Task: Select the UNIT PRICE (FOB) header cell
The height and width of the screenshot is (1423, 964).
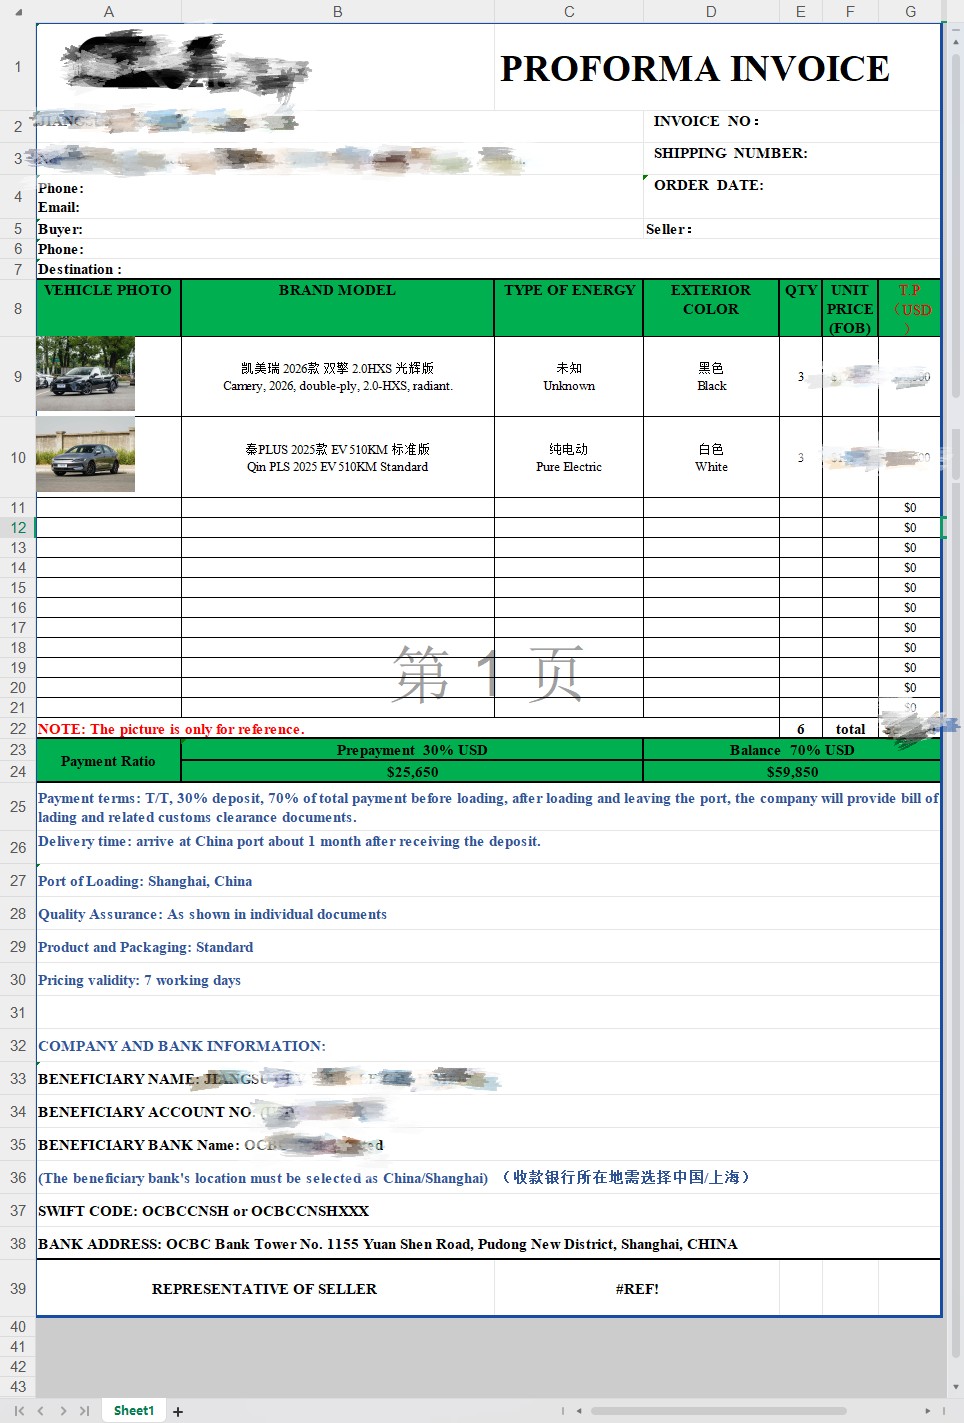Action: coord(850,308)
